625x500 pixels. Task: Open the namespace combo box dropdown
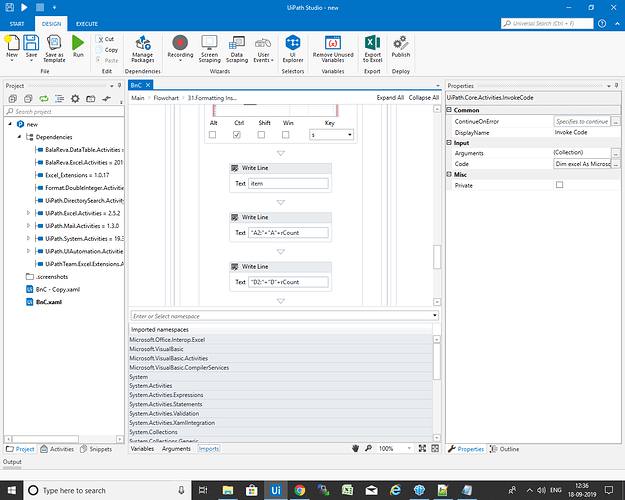point(434,316)
